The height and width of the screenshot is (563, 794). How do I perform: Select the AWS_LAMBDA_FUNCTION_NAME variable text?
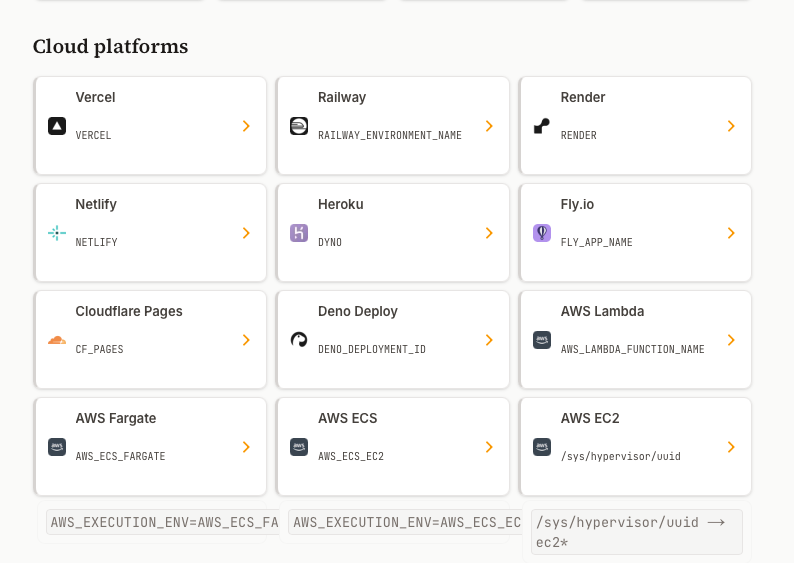click(x=632, y=349)
